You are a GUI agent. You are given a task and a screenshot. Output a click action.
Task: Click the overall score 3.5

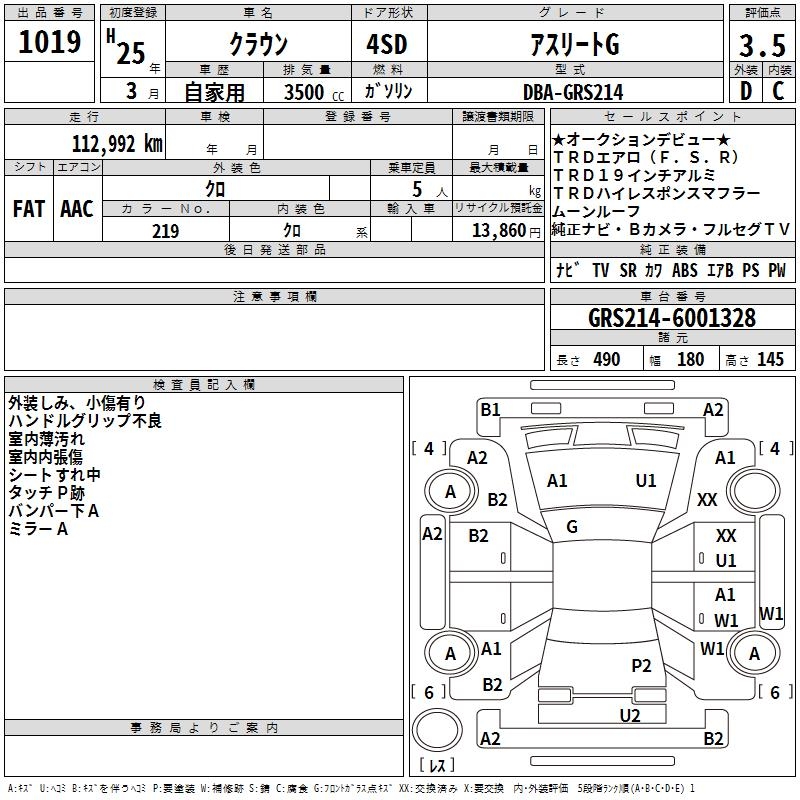[762, 46]
